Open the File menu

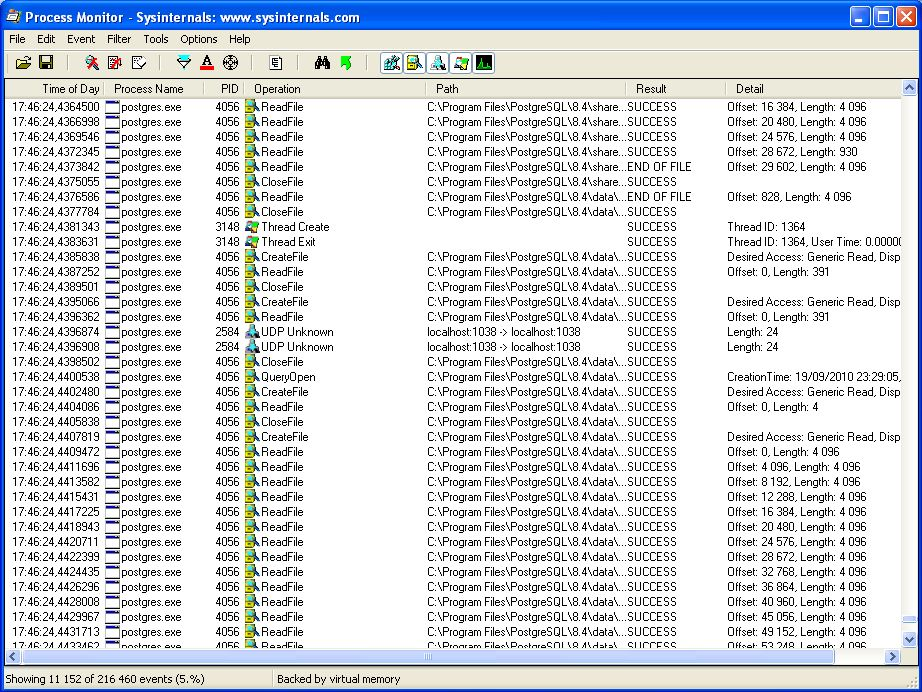pyautogui.click(x=17, y=39)
